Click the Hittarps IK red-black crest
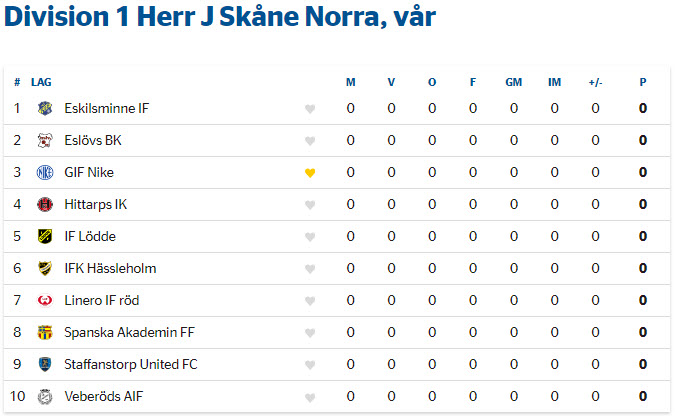Image resolution: width=675 pixels, height=416 pixels. point(45,205)
